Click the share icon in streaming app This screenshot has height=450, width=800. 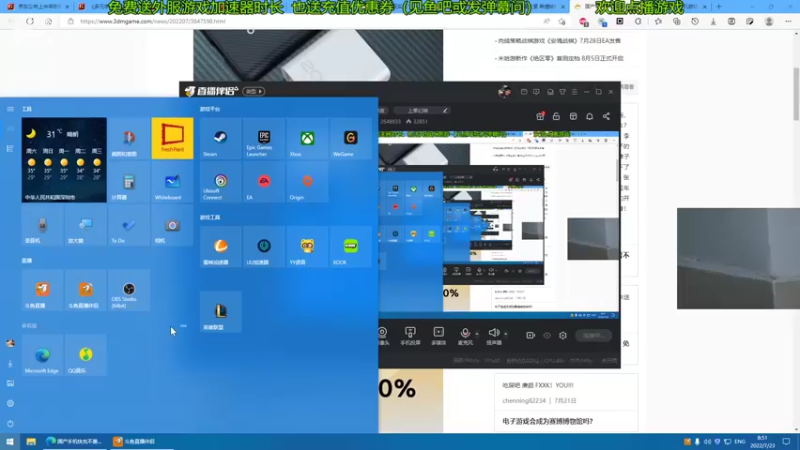[606, 116]
